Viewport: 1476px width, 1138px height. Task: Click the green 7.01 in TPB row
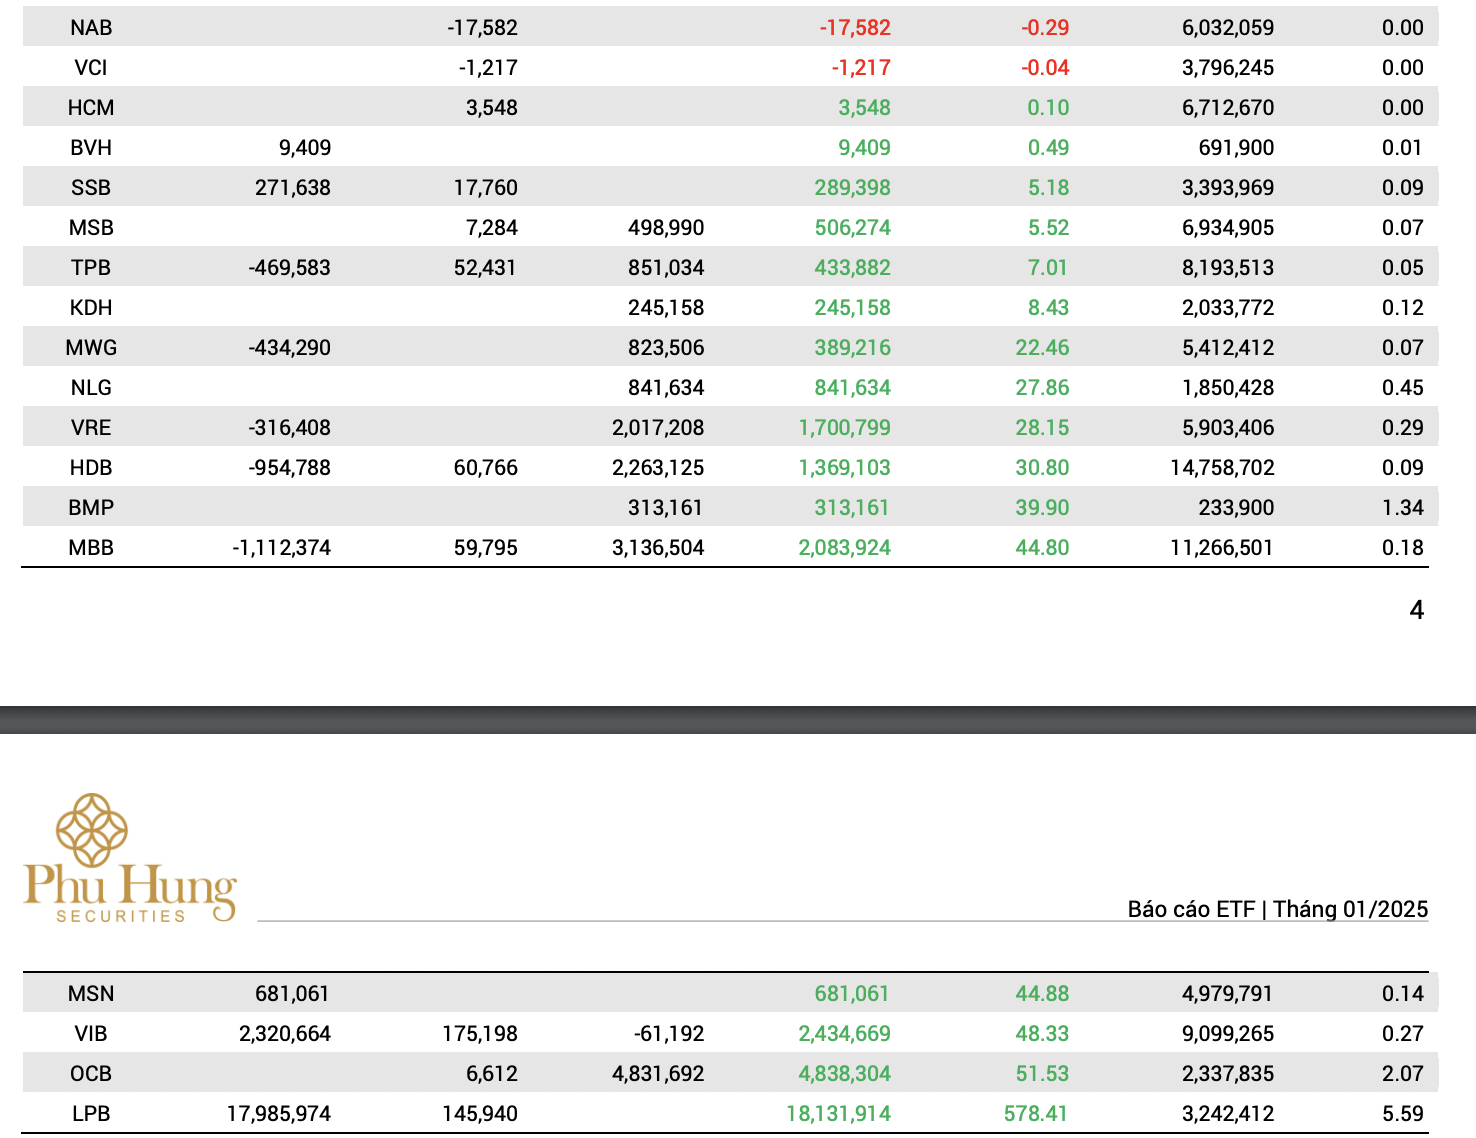click(x=1048, y=268)
